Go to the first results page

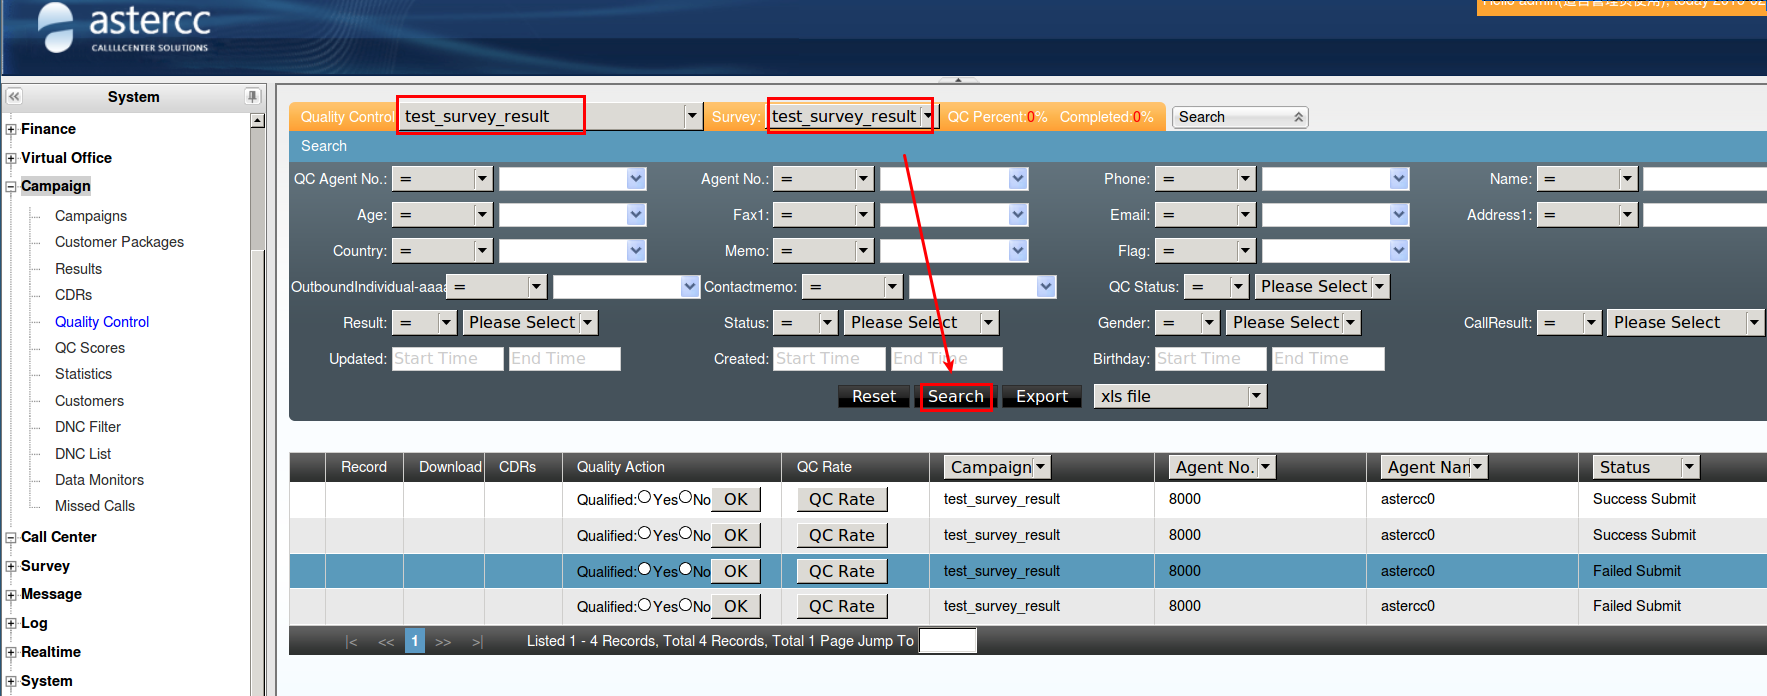tap(351, 642)
